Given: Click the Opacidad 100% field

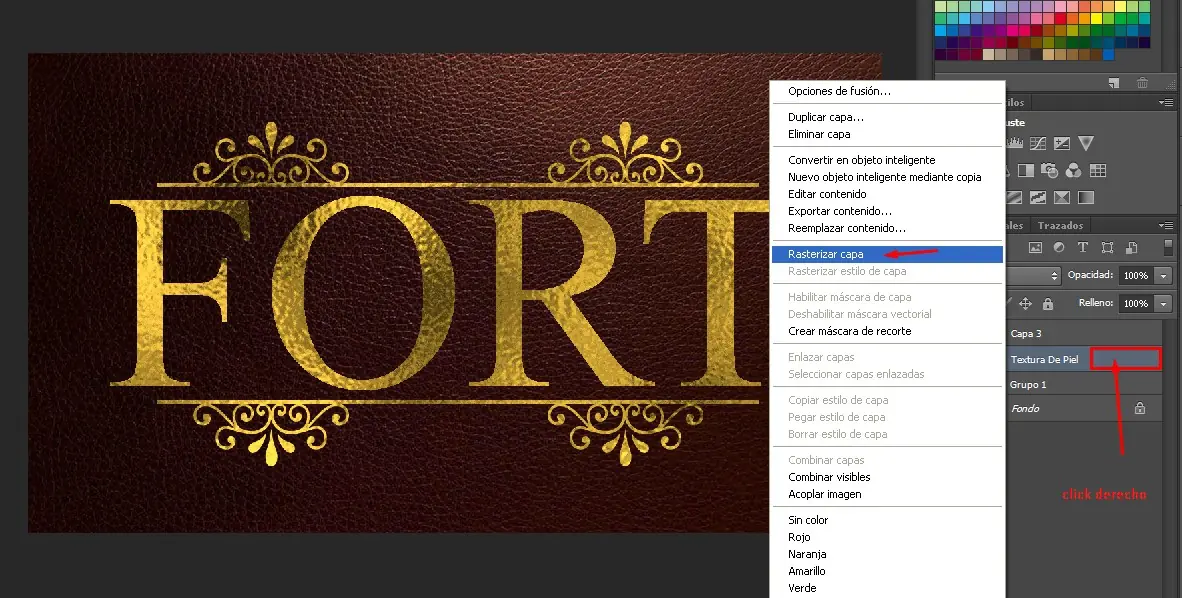Looking at the screenshot, I should [1137, 275].
